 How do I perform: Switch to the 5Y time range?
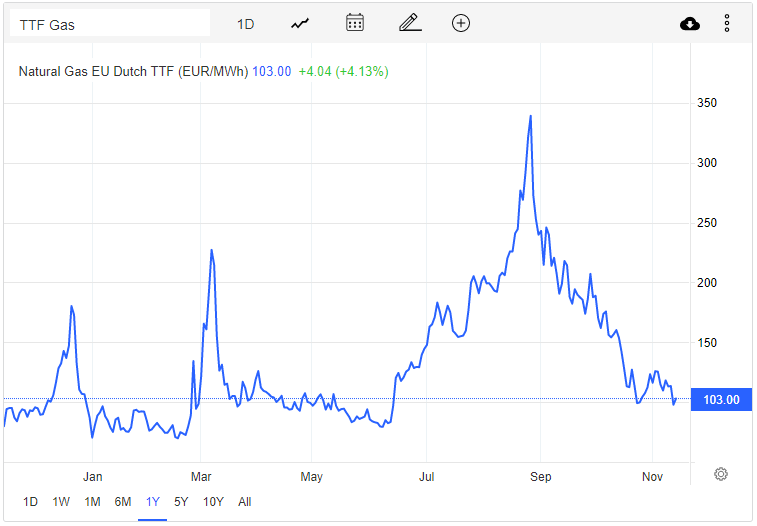(x=181, y=502)
